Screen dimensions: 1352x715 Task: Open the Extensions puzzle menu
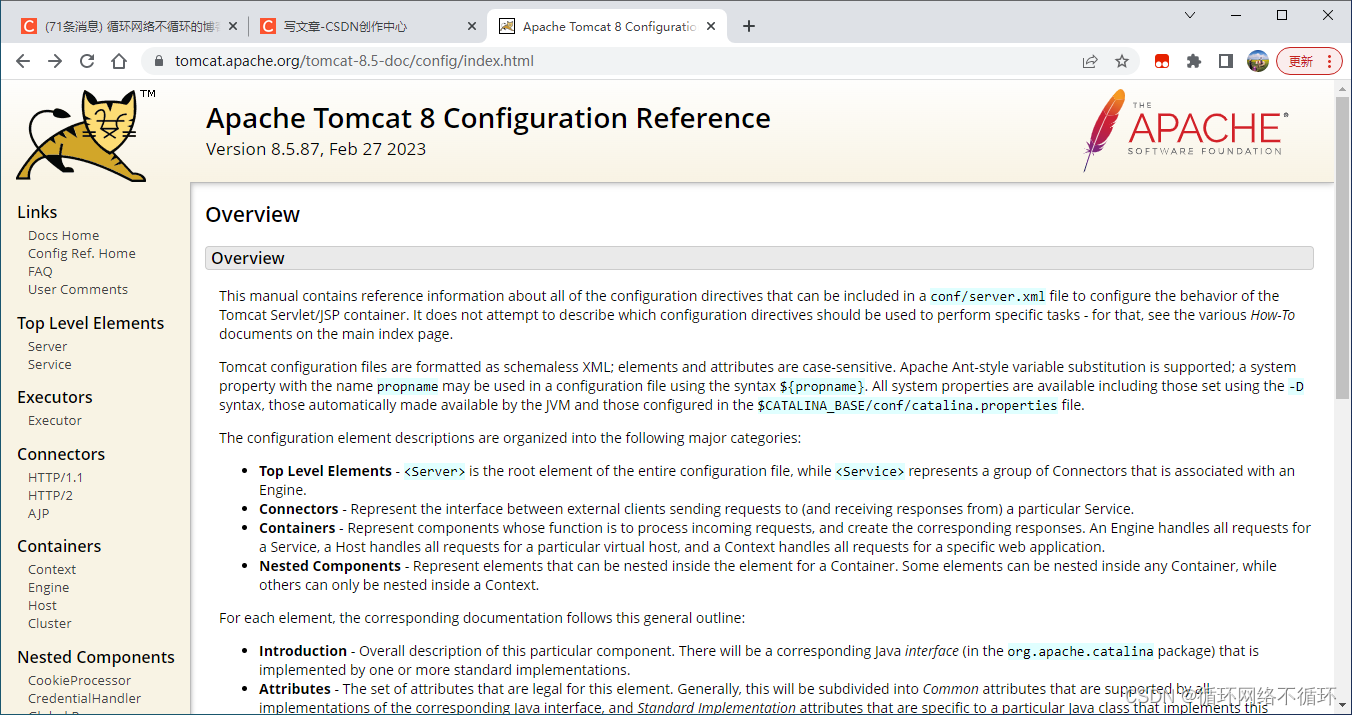(1194, 61)
